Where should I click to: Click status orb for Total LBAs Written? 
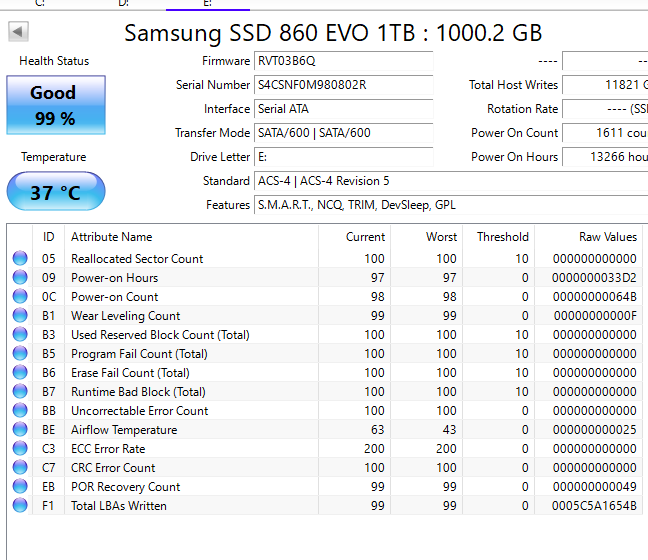(20, 505)
